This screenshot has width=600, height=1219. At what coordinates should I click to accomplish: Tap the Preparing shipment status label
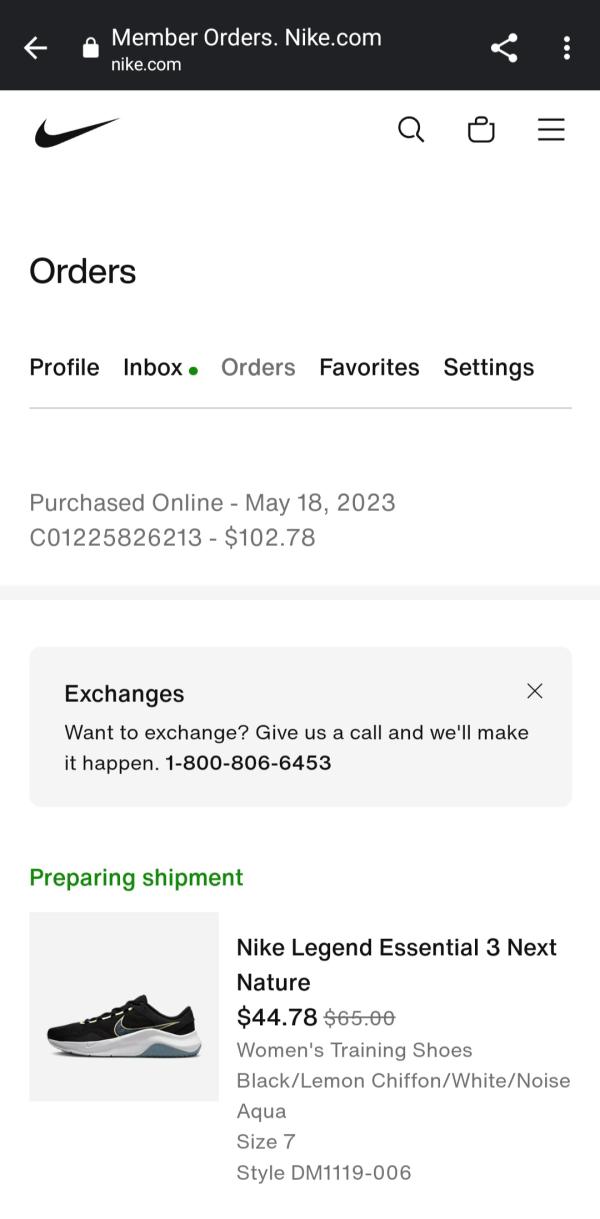[136, 877]
